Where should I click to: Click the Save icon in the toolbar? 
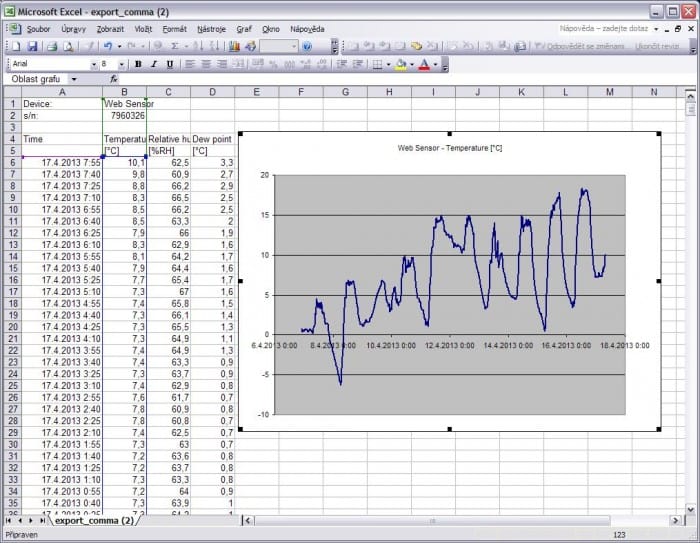[x=32, y=47]
